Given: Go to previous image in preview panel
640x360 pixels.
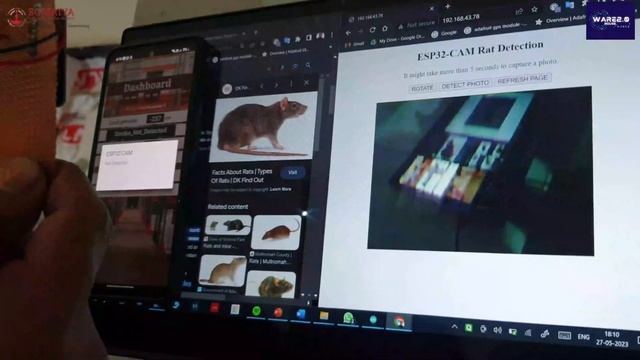Looking at the screenshot, I should coord(262,86).
